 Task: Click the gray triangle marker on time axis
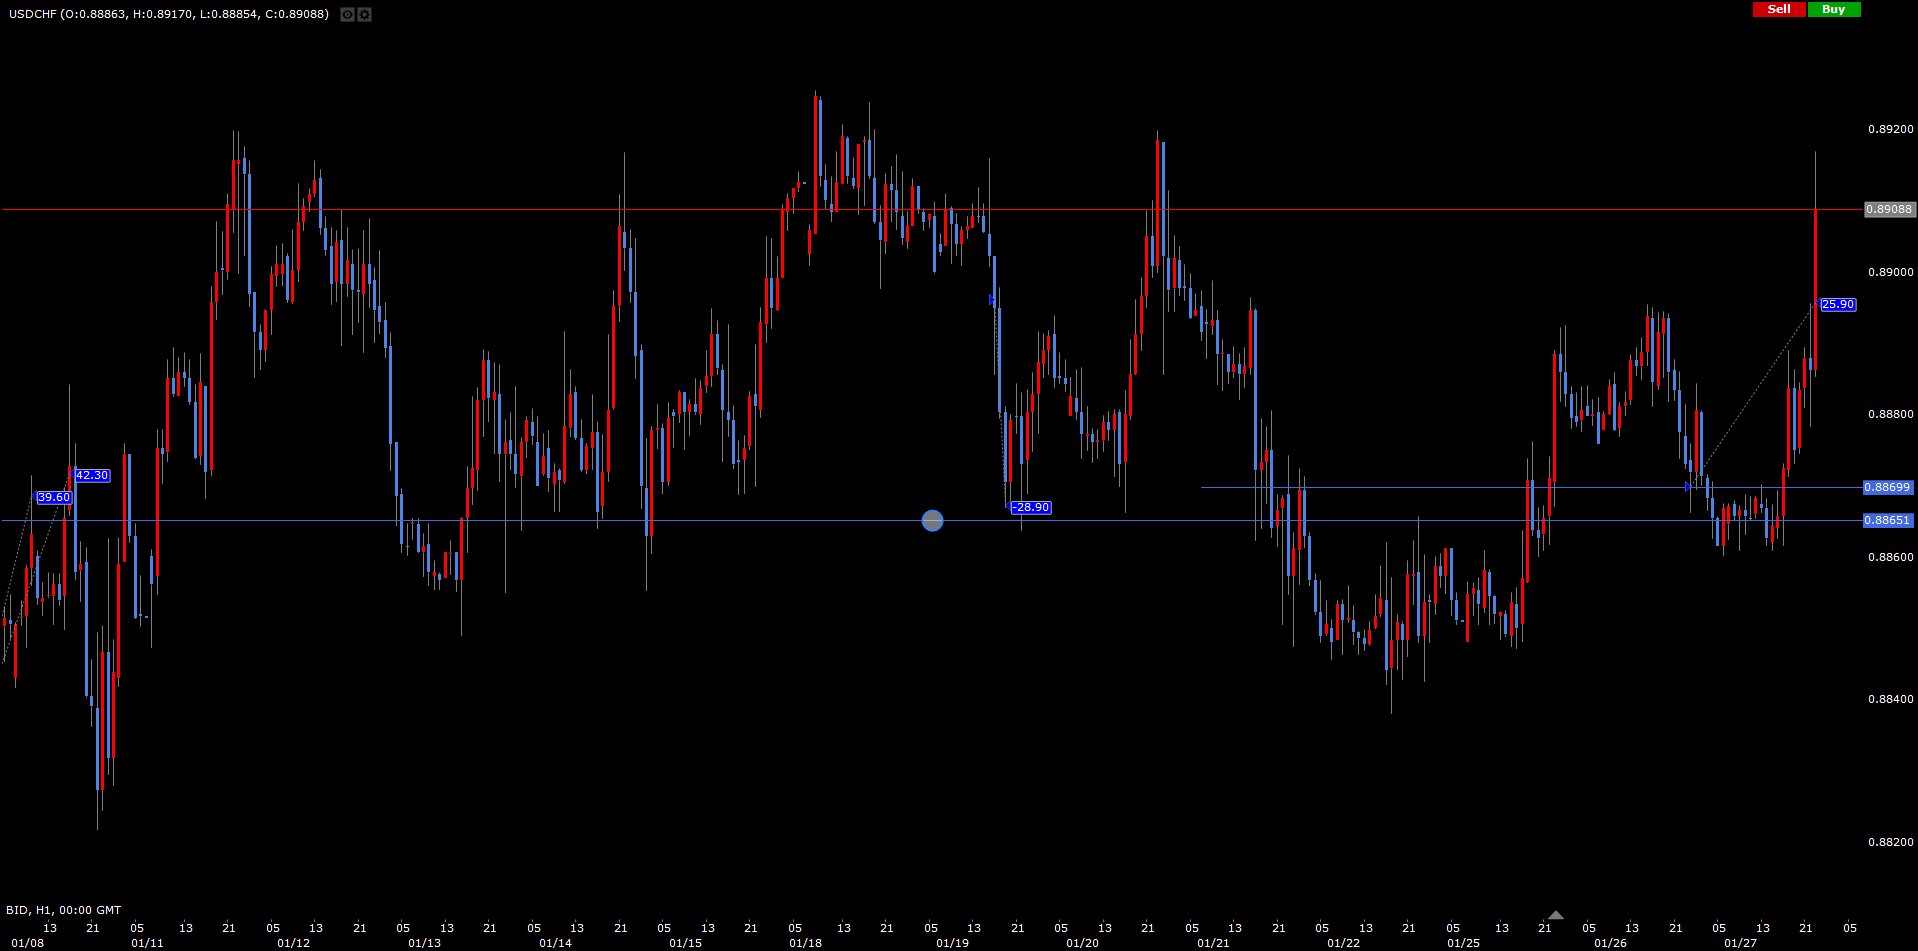point(1555,915)
